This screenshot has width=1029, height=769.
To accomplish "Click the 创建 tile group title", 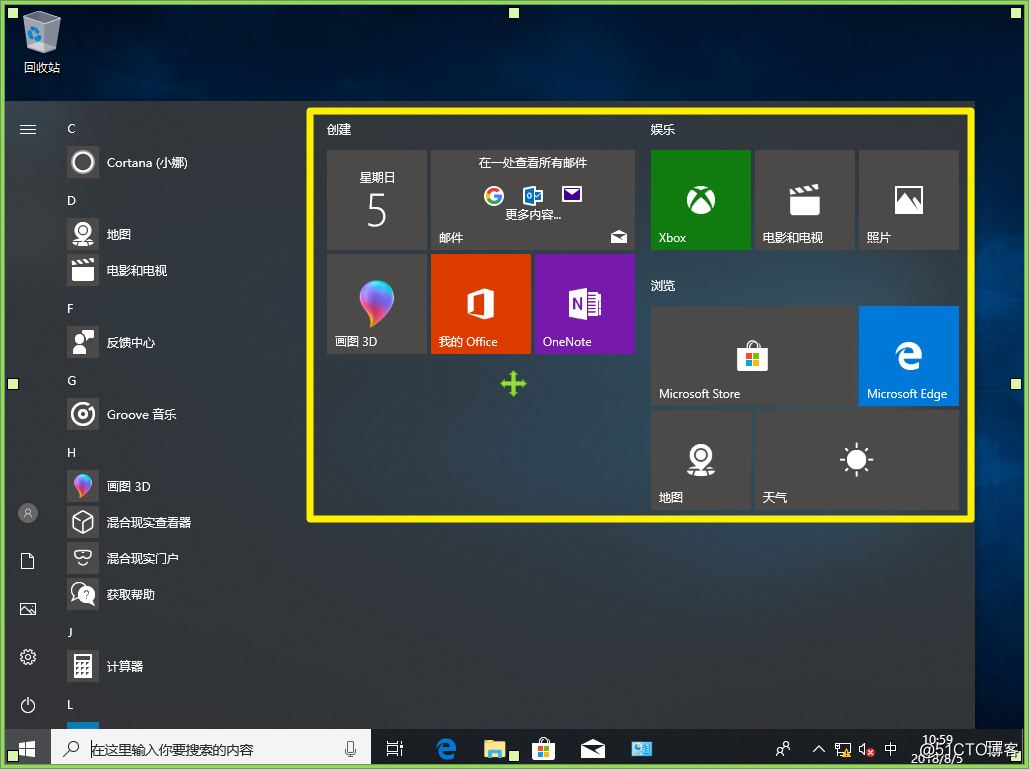I will [x=339, y=129].
